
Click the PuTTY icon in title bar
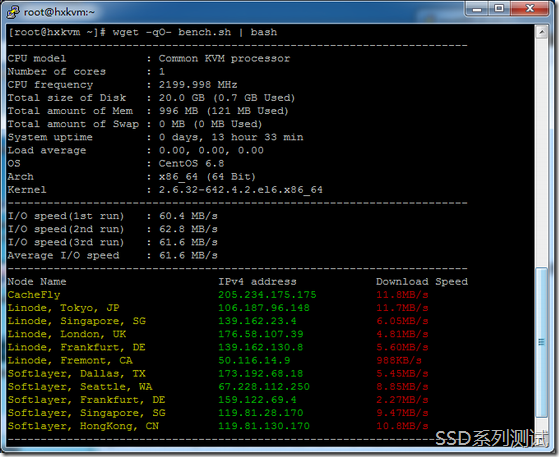tap(13, 12)
